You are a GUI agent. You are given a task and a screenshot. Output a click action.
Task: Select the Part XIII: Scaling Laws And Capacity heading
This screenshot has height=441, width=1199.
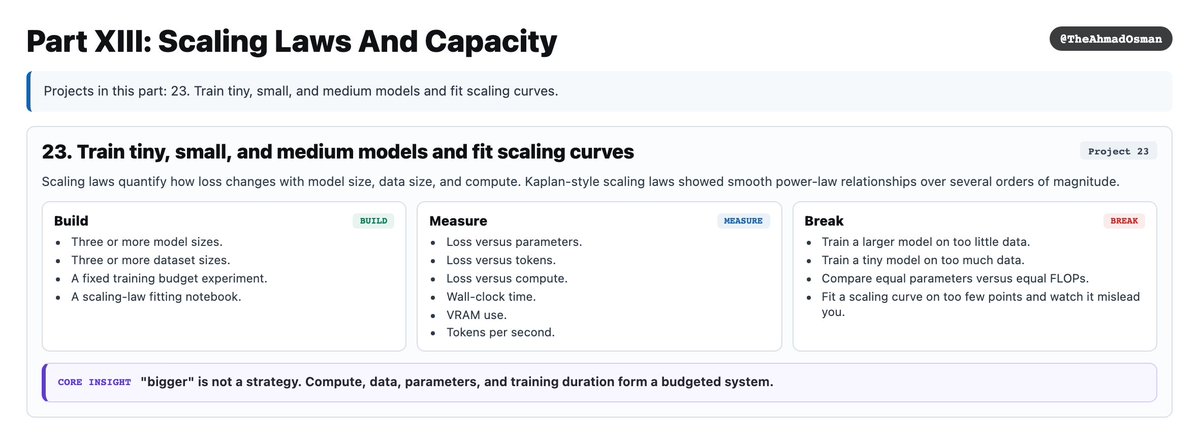(x=291, y=42)
